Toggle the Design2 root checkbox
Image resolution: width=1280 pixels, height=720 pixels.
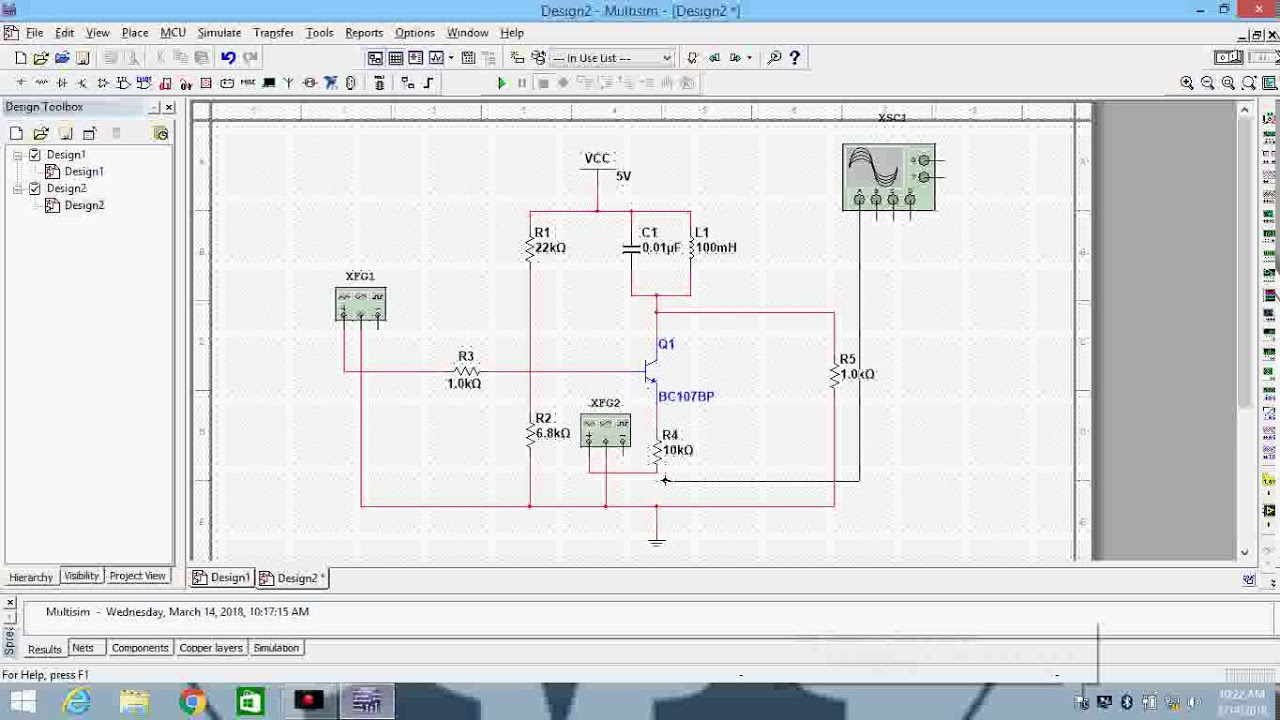pyautogui.click(x=35, y=188)
